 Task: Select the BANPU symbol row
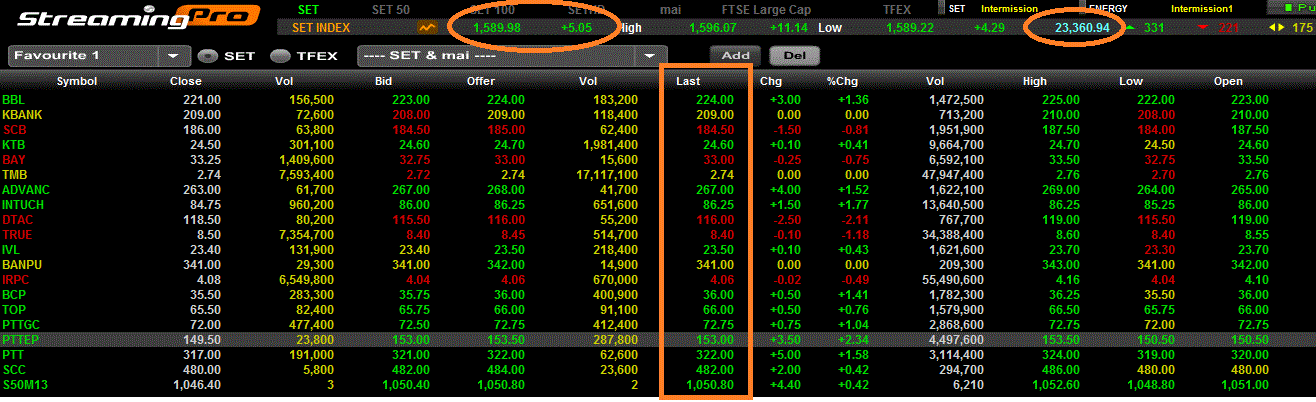click(x=22, y=265)
